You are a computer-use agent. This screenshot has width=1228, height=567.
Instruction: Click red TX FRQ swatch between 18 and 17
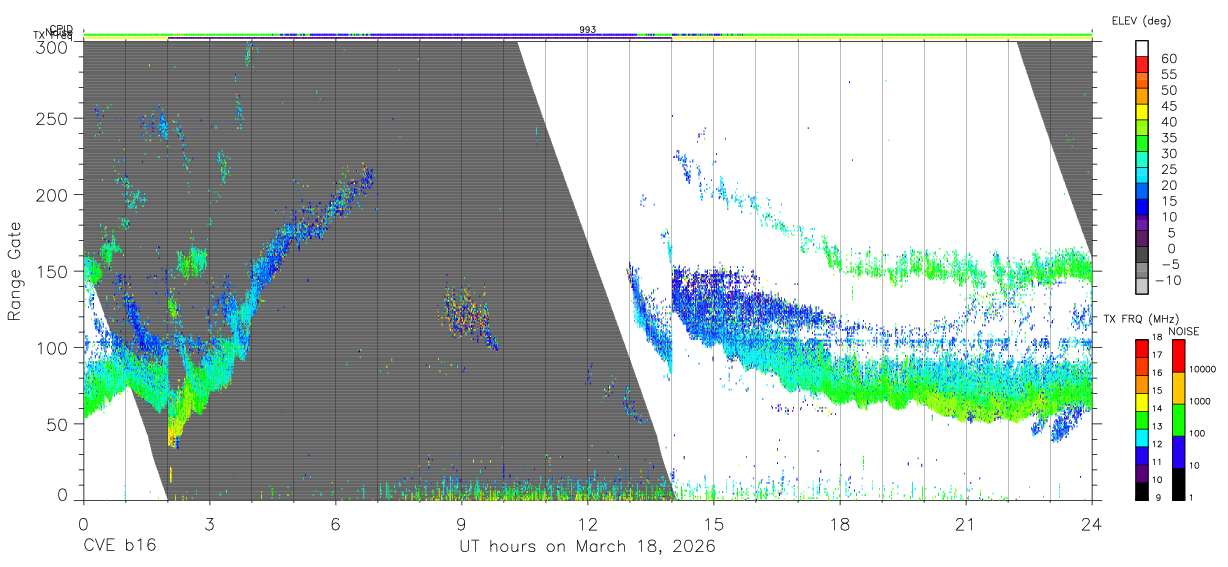1142,348
